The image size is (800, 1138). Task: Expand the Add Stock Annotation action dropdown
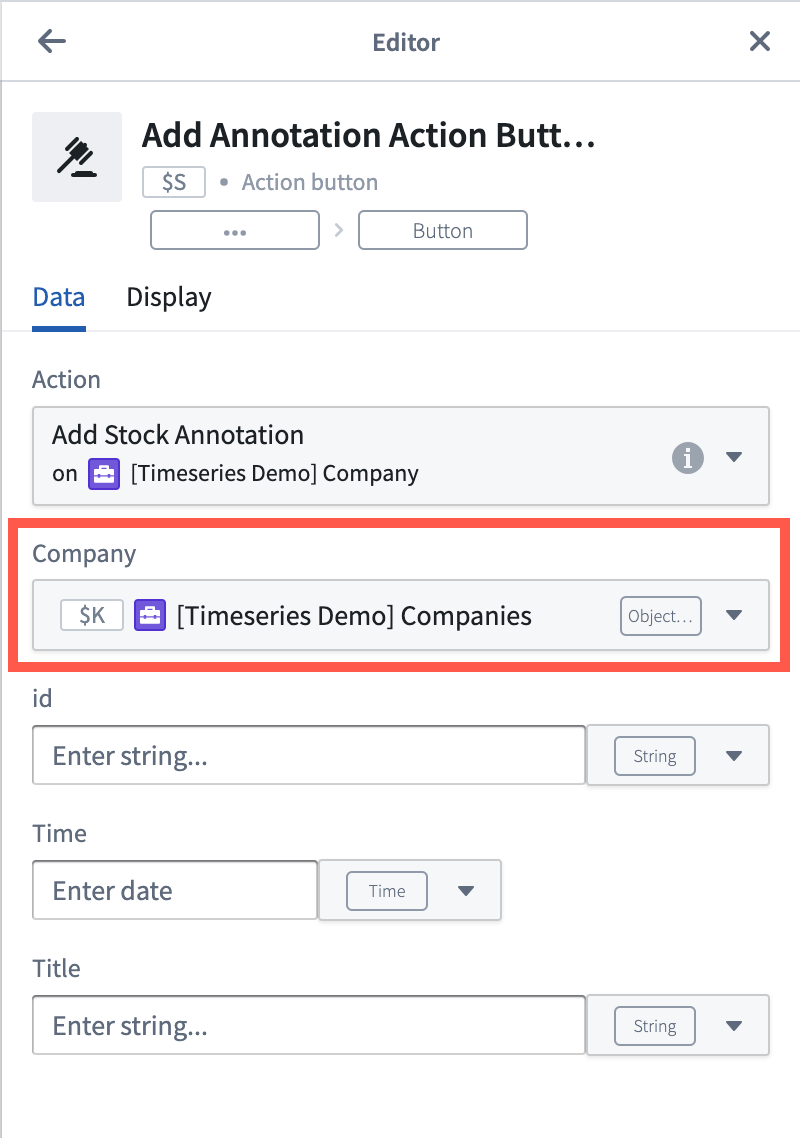[734, 457]
